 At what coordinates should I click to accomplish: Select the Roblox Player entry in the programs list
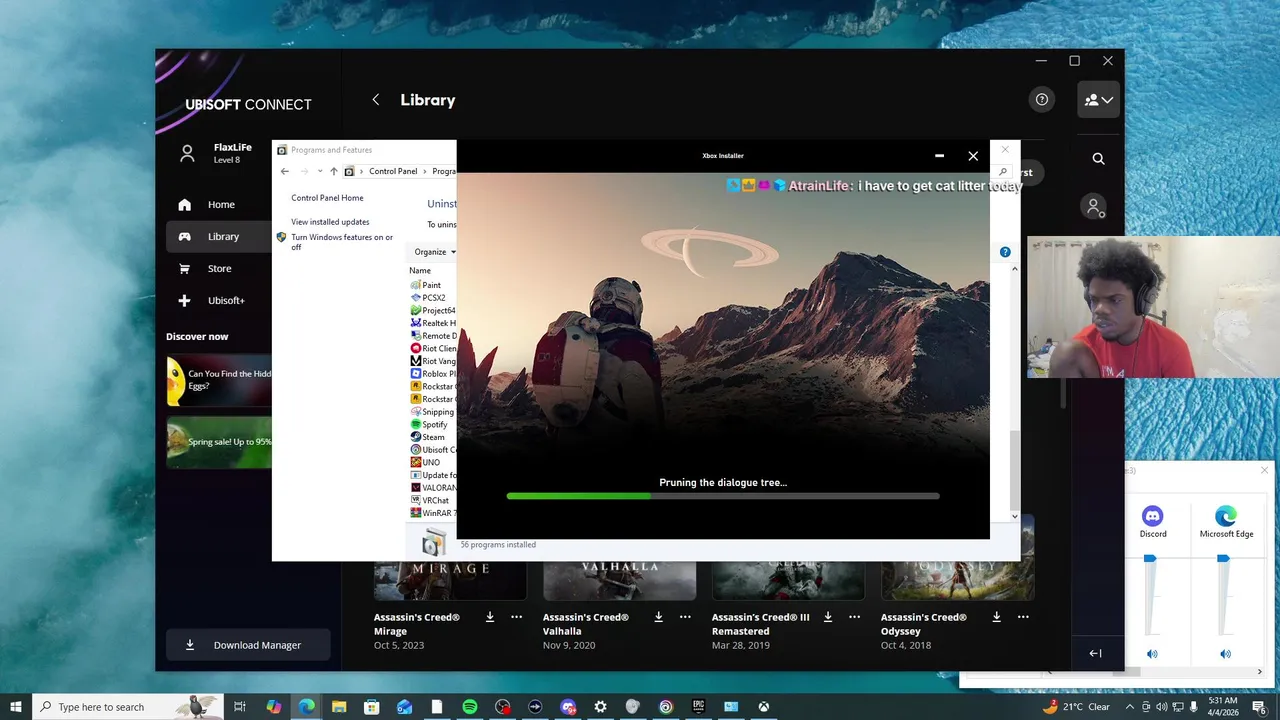[433, 374]
